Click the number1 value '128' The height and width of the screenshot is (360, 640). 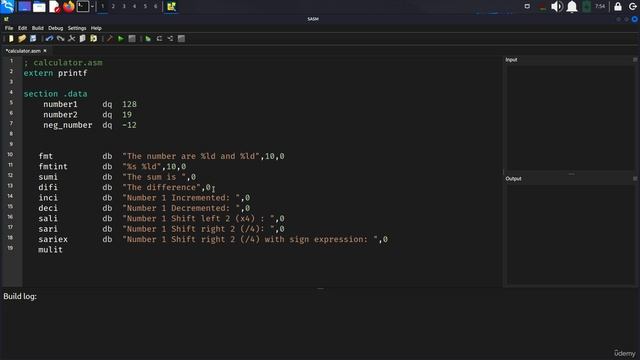[129, 104]
